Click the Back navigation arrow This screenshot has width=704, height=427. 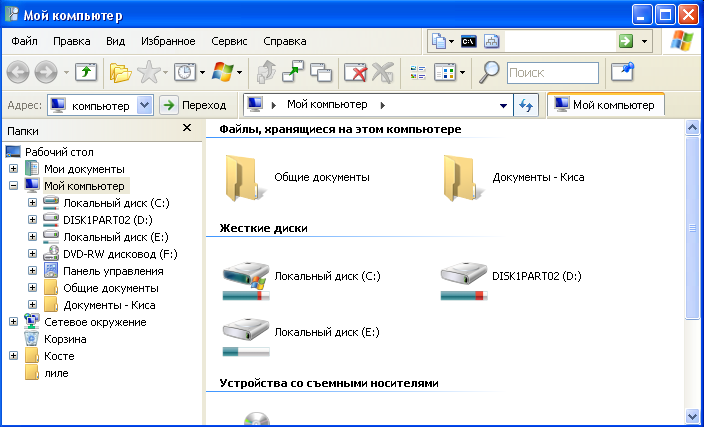point(18,72)
